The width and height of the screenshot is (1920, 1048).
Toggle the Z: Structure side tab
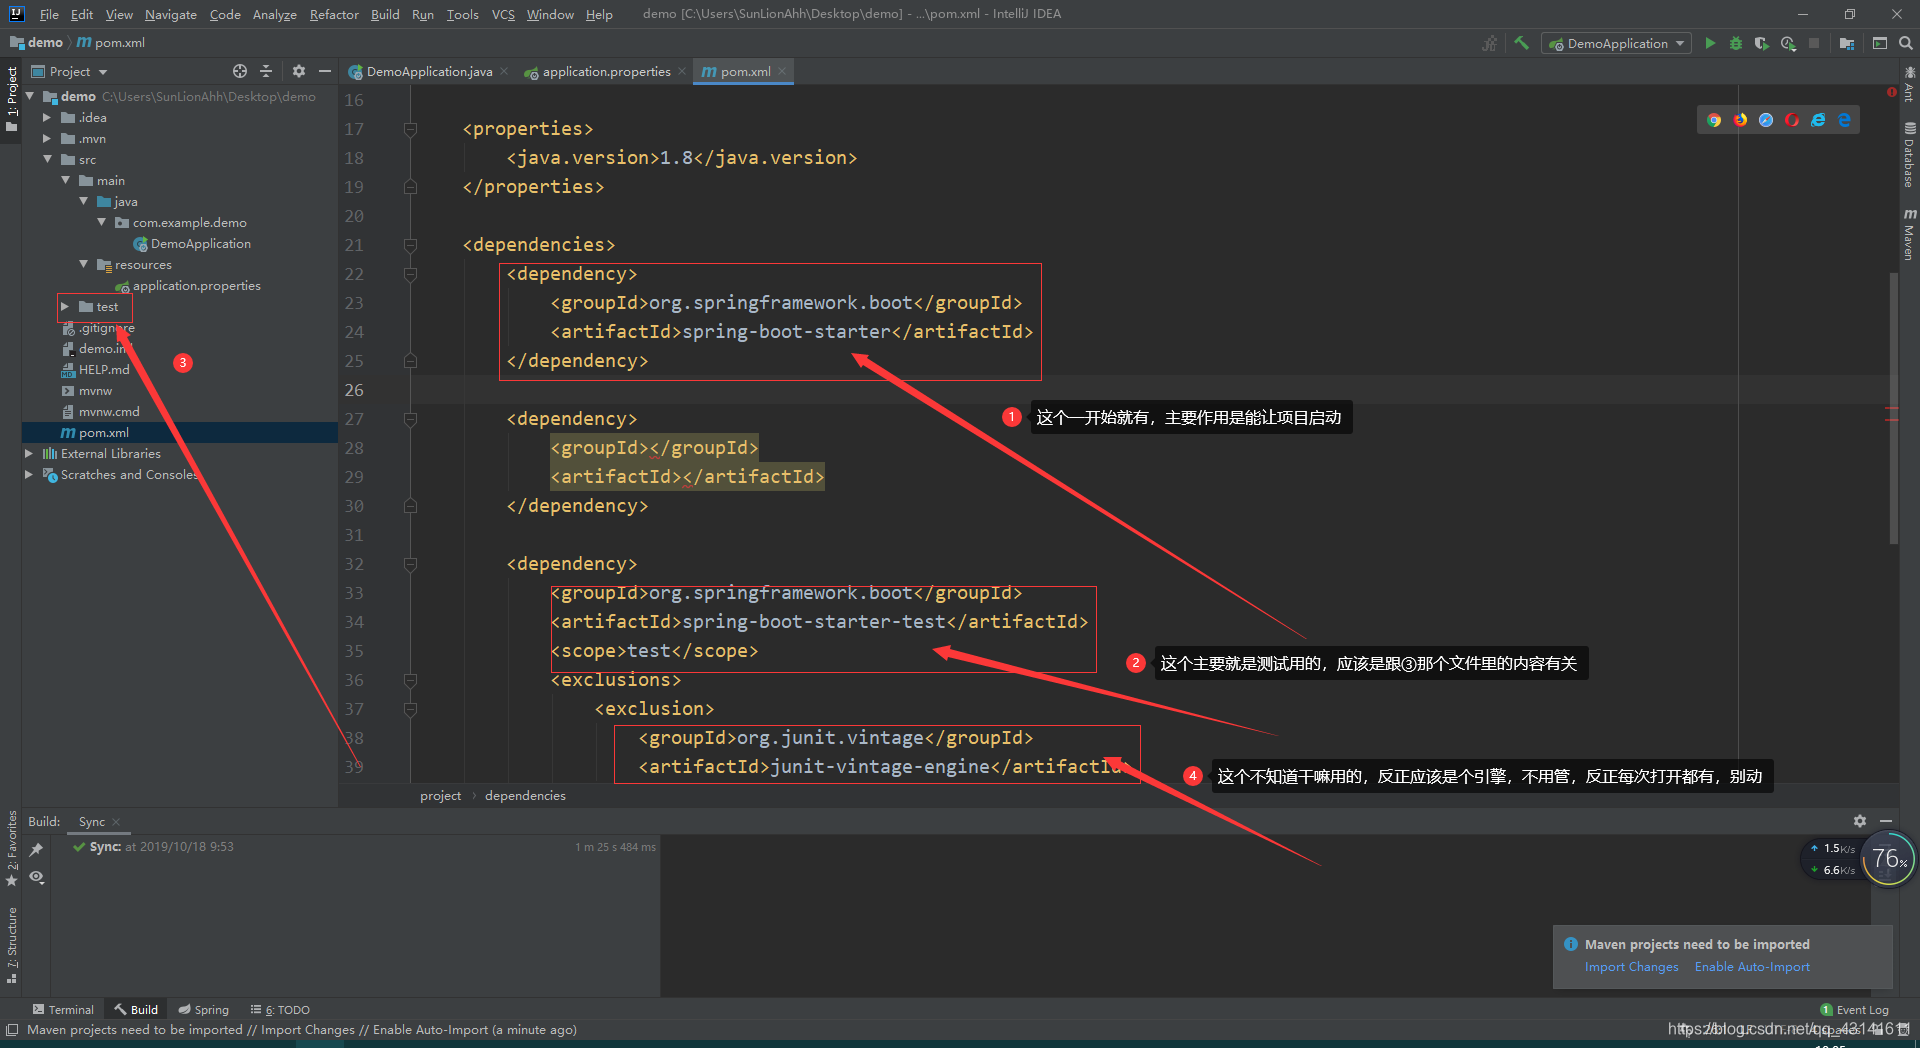click(12, 945)
